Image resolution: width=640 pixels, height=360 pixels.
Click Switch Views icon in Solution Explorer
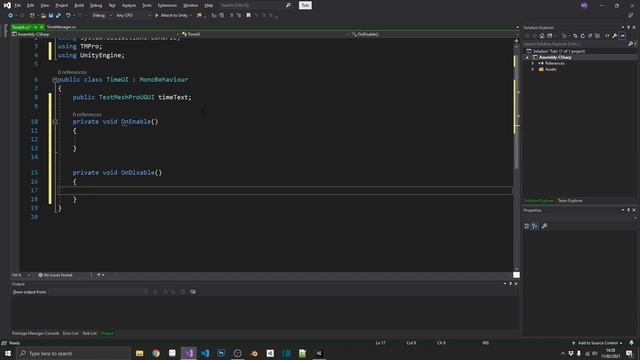pos(550,36)
